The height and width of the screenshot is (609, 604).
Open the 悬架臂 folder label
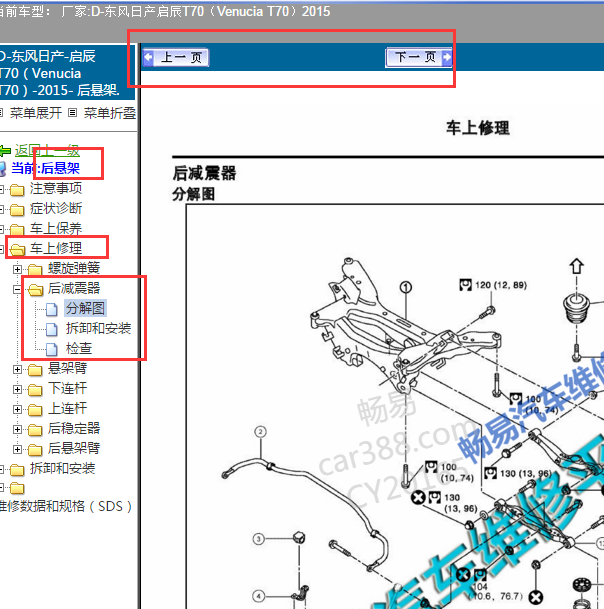pos(67,368)
